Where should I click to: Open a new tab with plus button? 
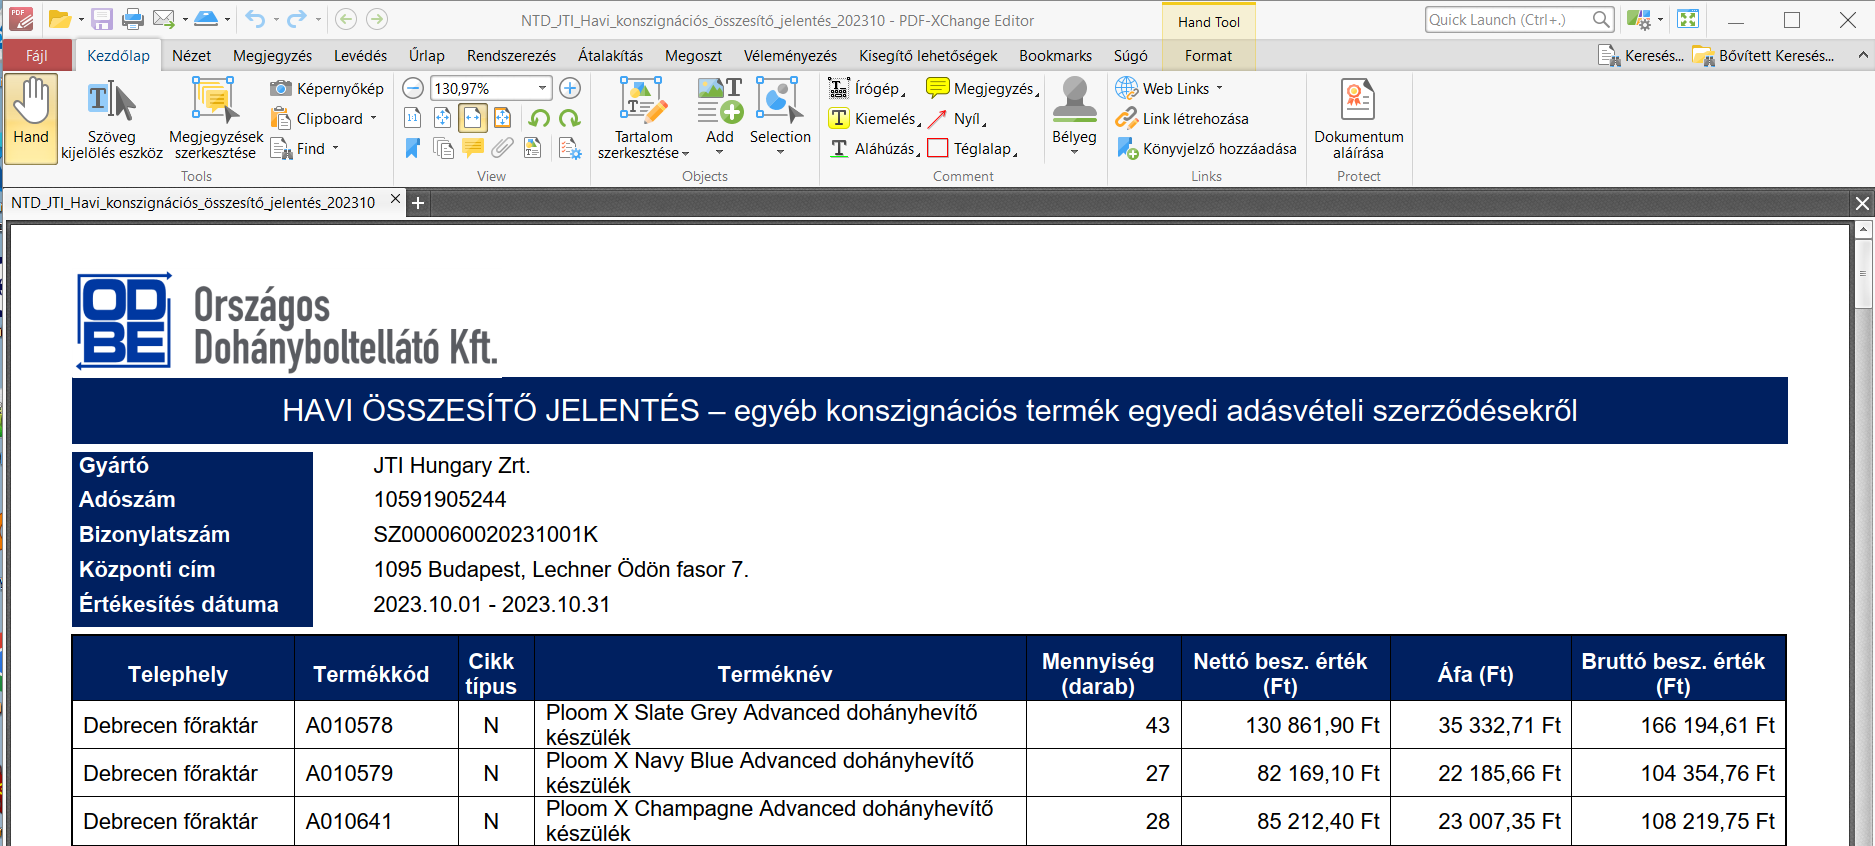(418, 203)
